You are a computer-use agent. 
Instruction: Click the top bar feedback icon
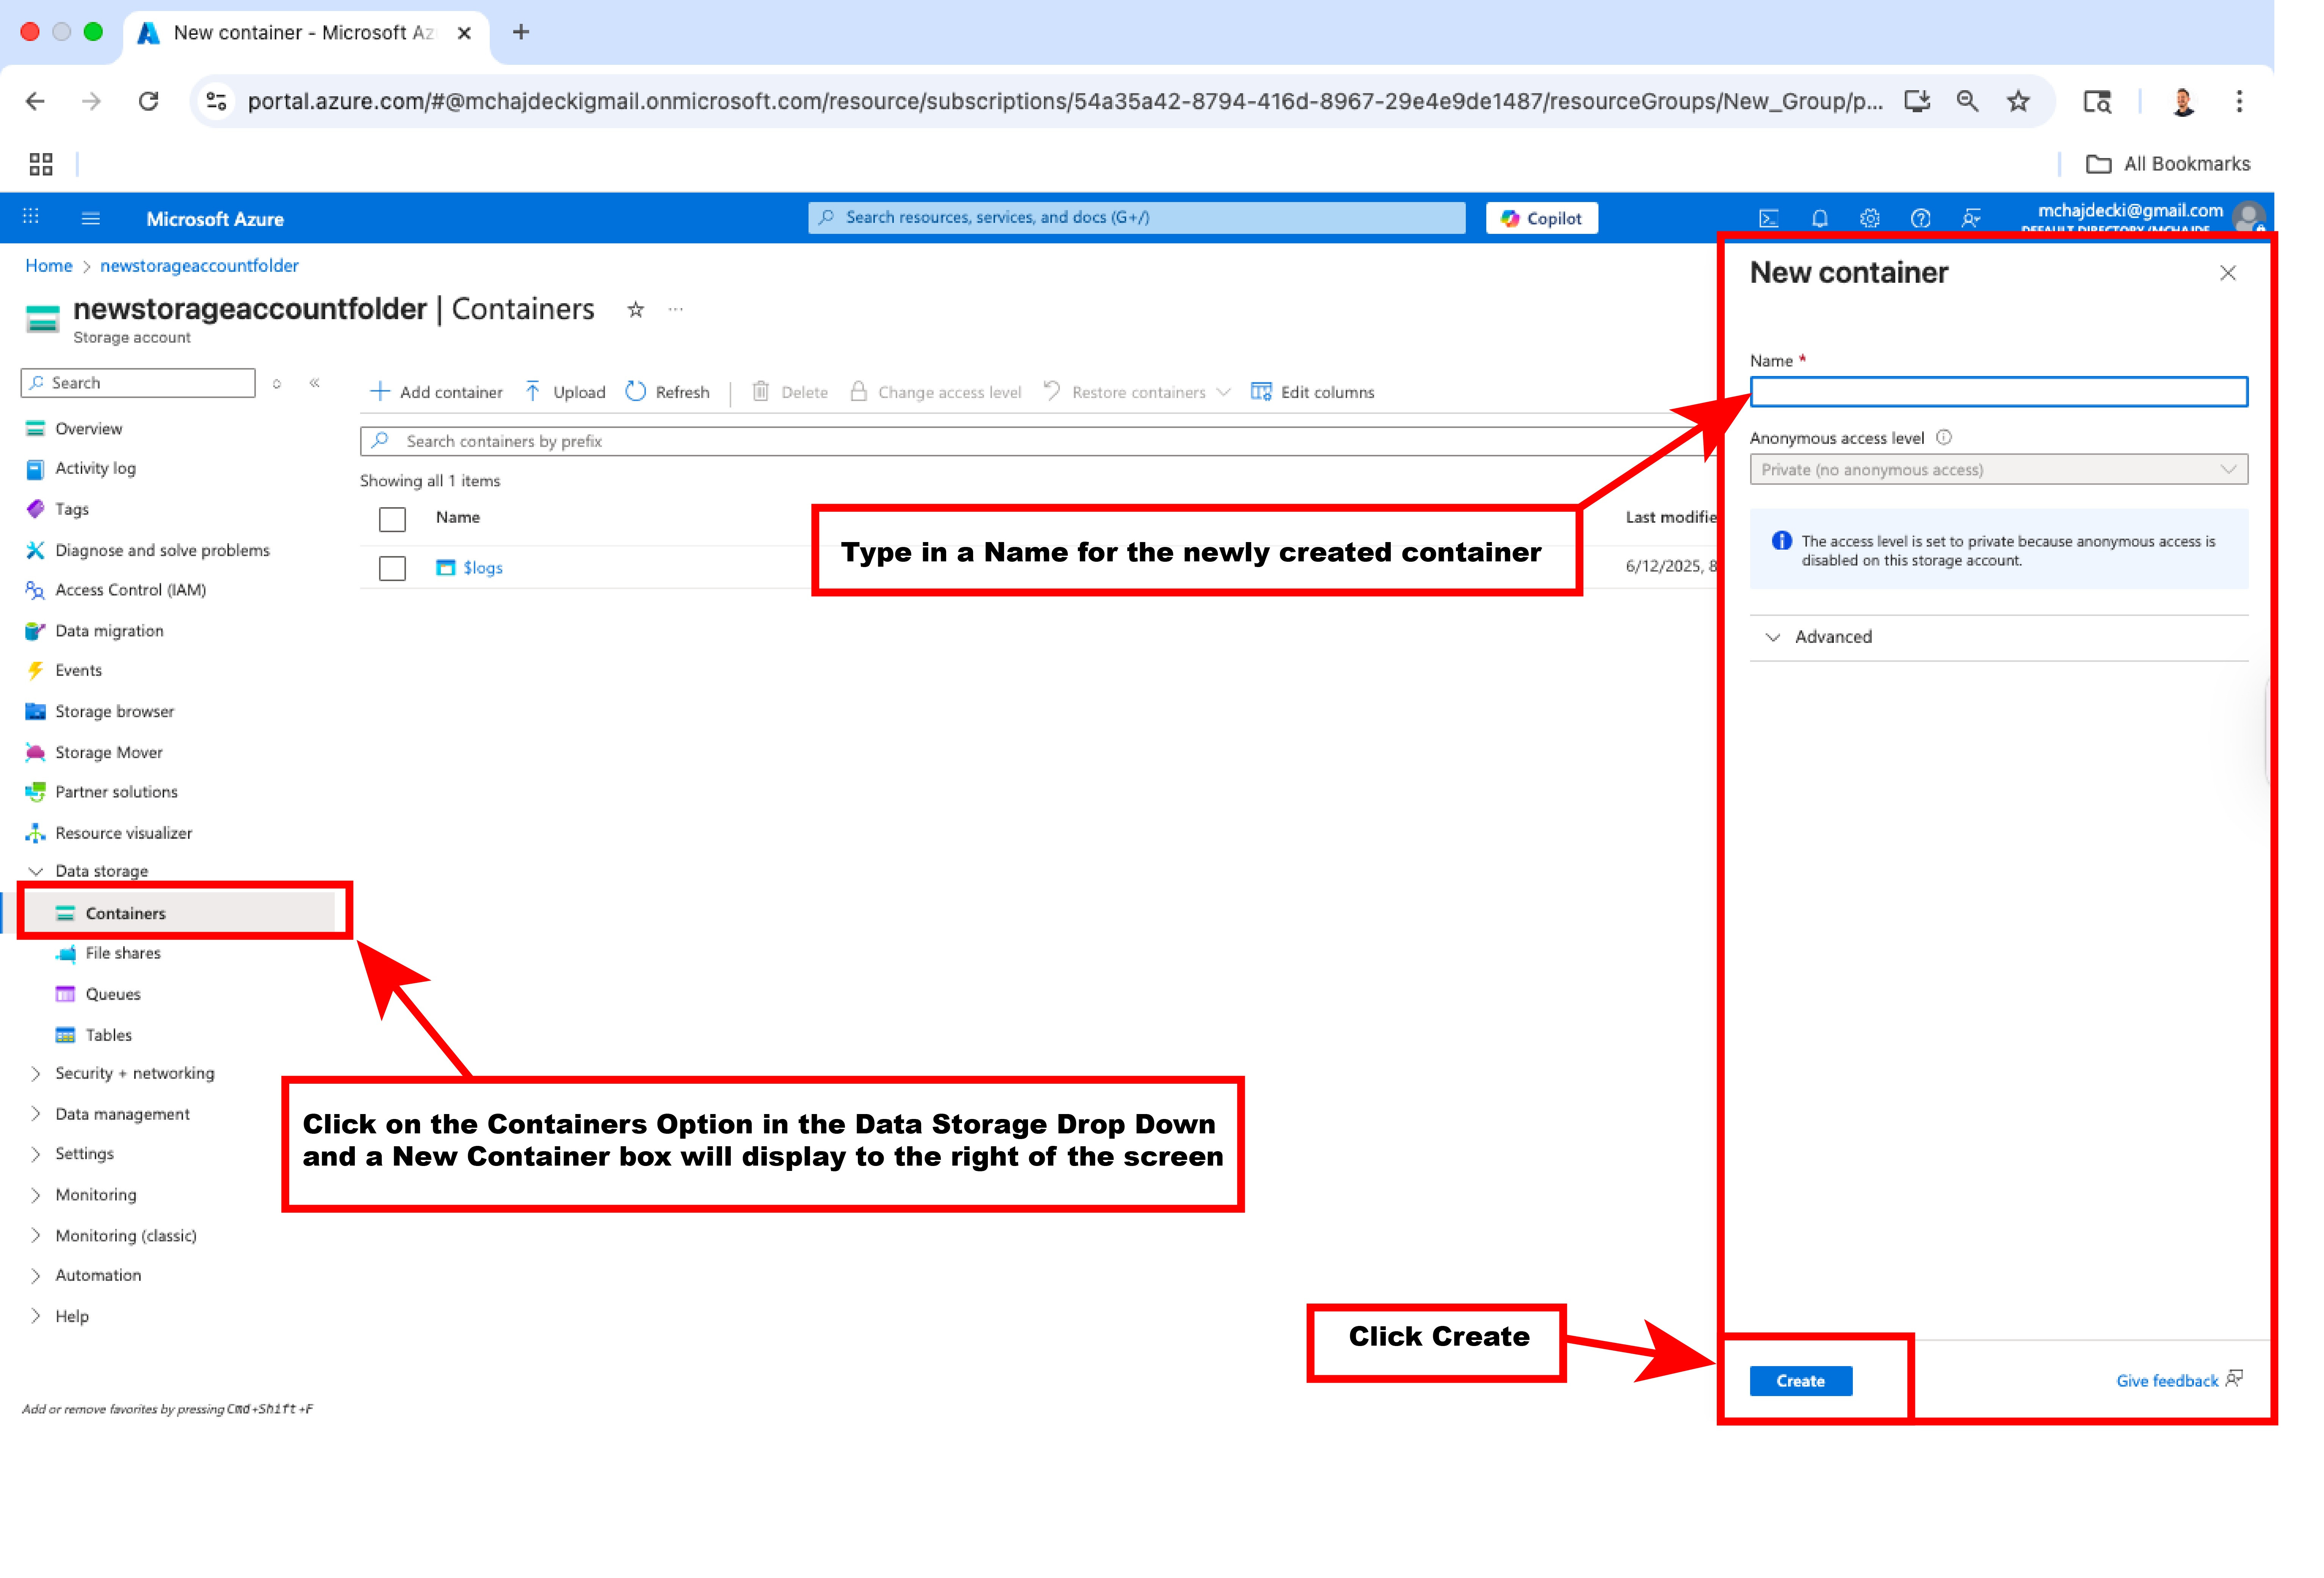(x=1971, y=218)
